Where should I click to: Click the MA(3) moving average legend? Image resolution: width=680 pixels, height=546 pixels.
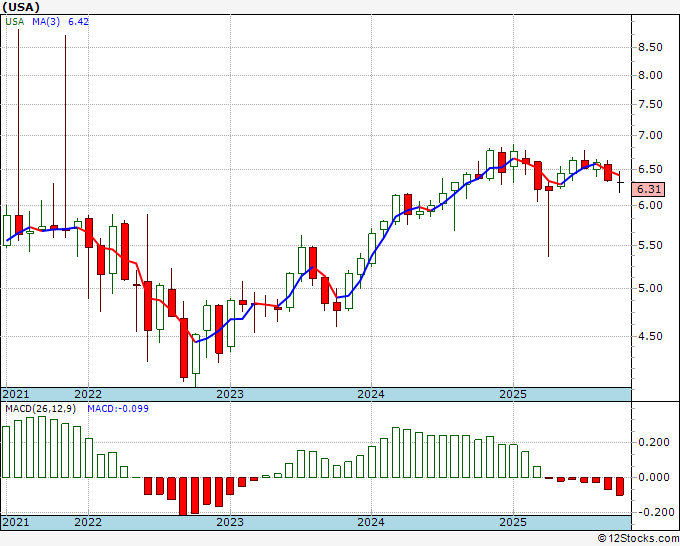coord(46,22)
